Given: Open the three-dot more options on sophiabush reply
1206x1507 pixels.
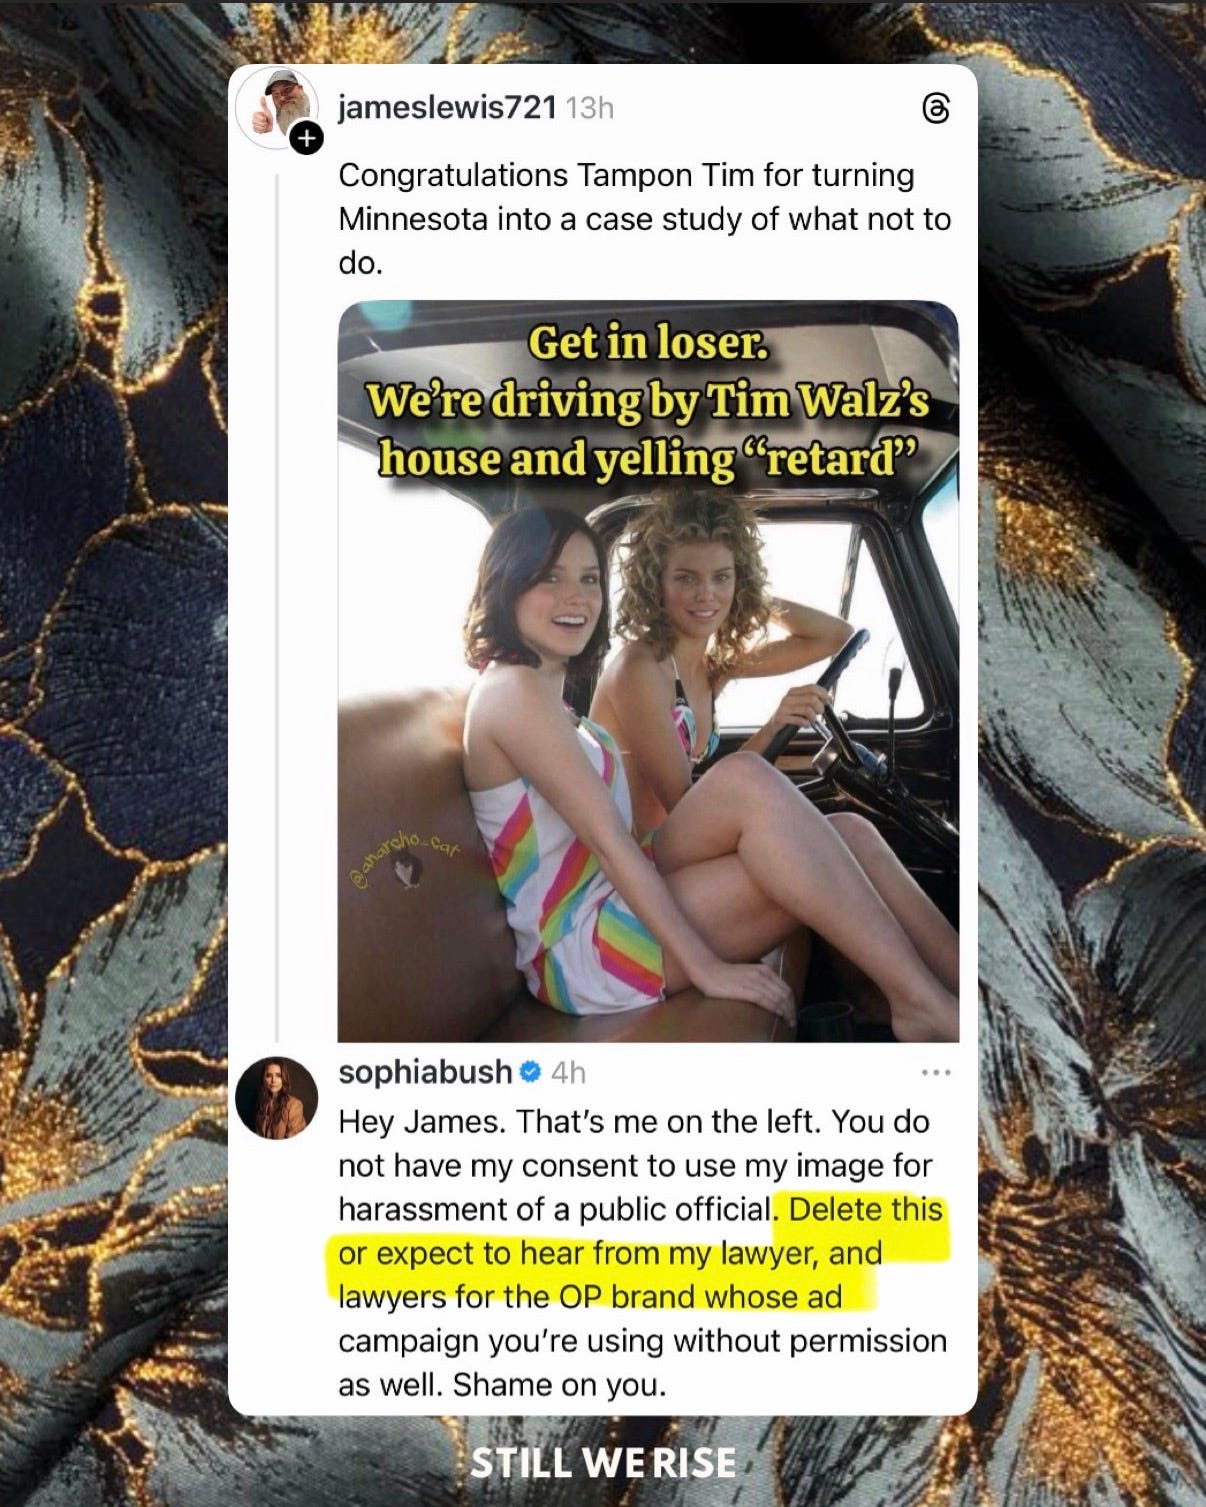Looking at the screenshot, I should (935, 1073).
